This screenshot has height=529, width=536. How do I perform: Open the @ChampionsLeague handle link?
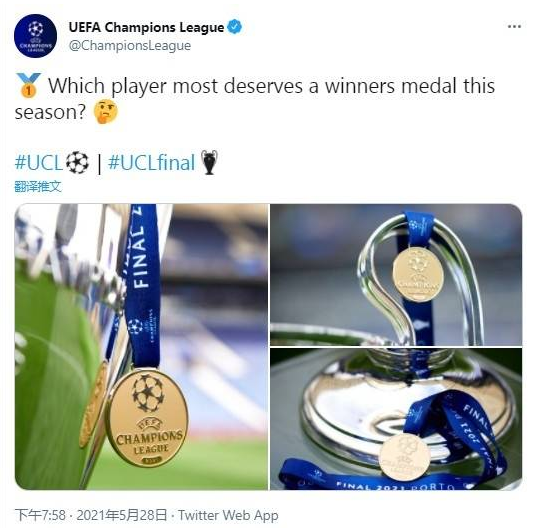[x=130, y=45]
